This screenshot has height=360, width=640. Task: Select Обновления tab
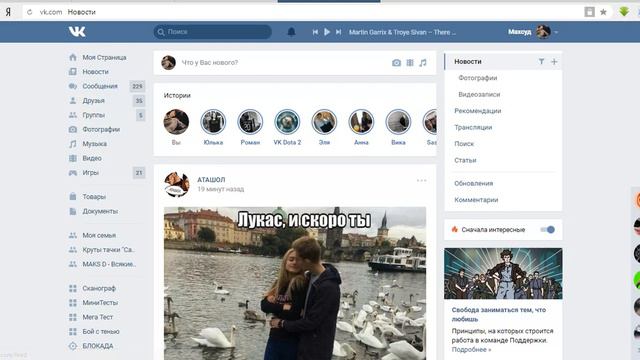(473, 184)
